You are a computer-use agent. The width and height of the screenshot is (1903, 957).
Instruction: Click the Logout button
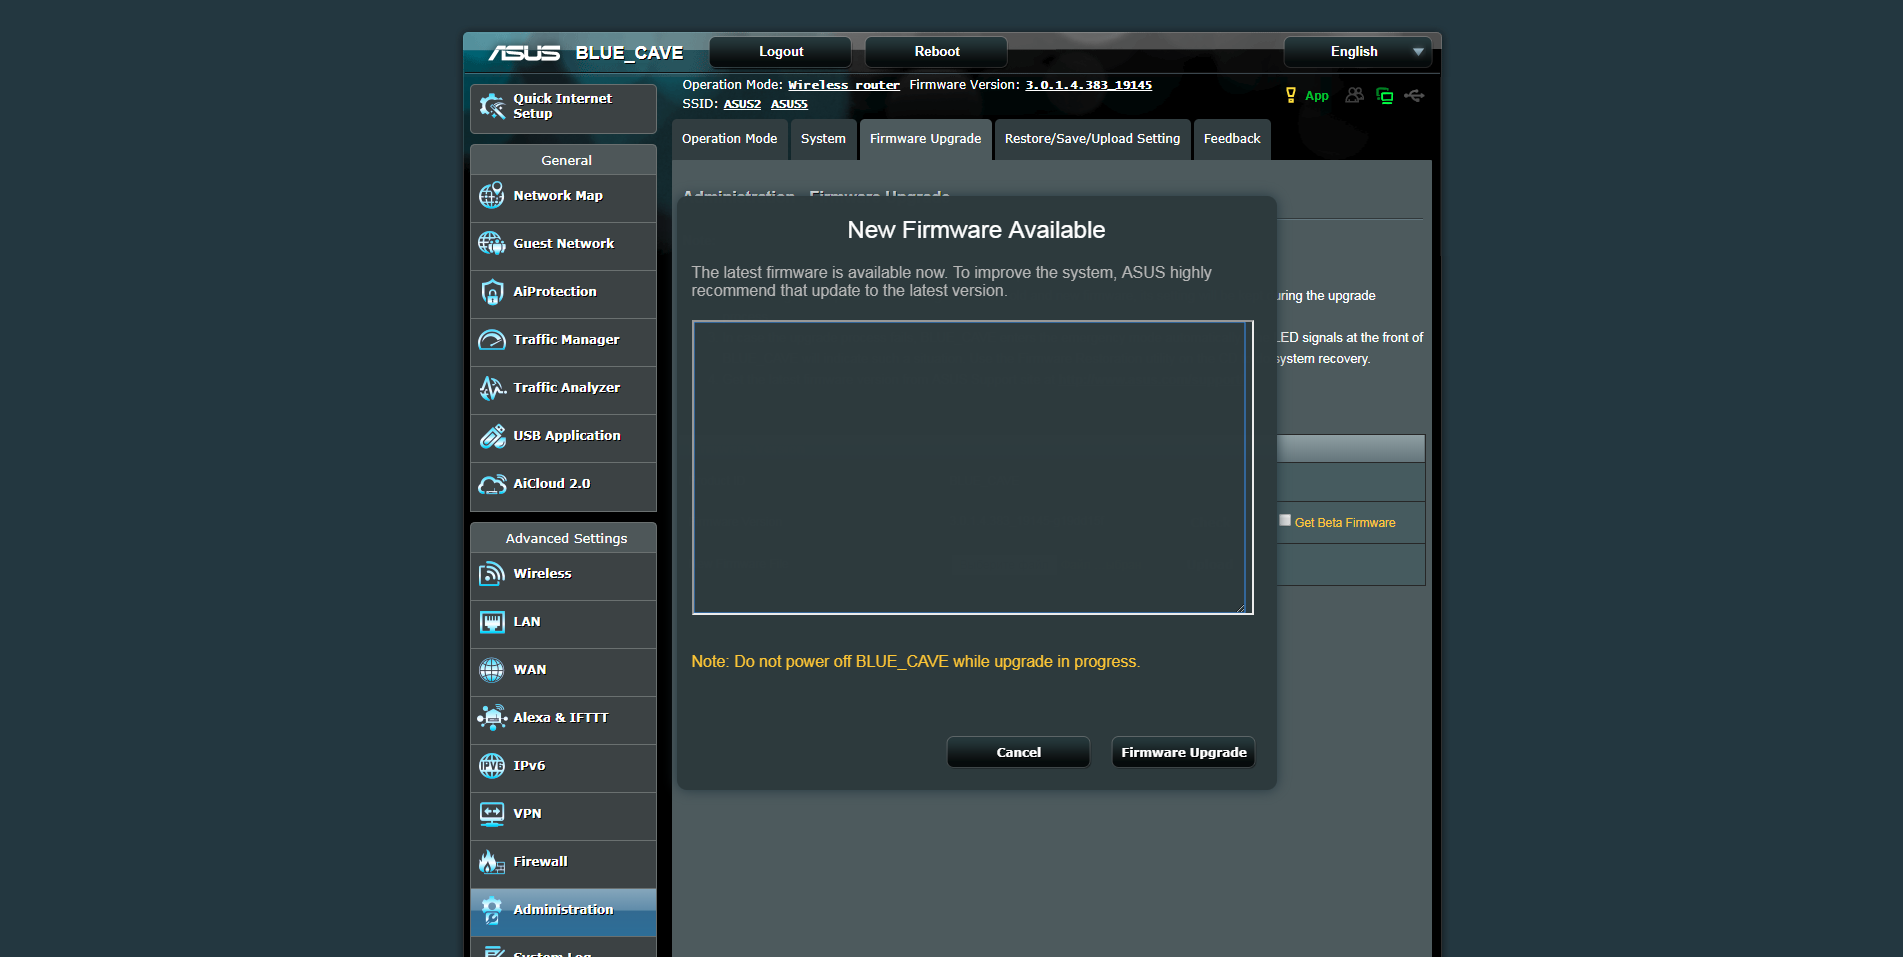[780, 52]
